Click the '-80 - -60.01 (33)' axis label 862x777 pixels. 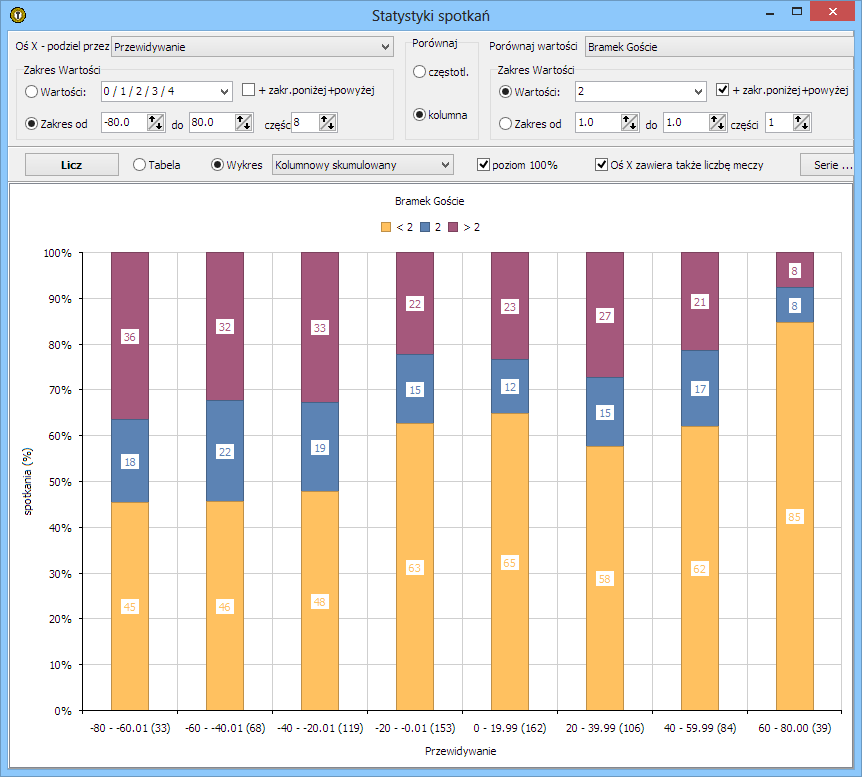click(130, 728)
